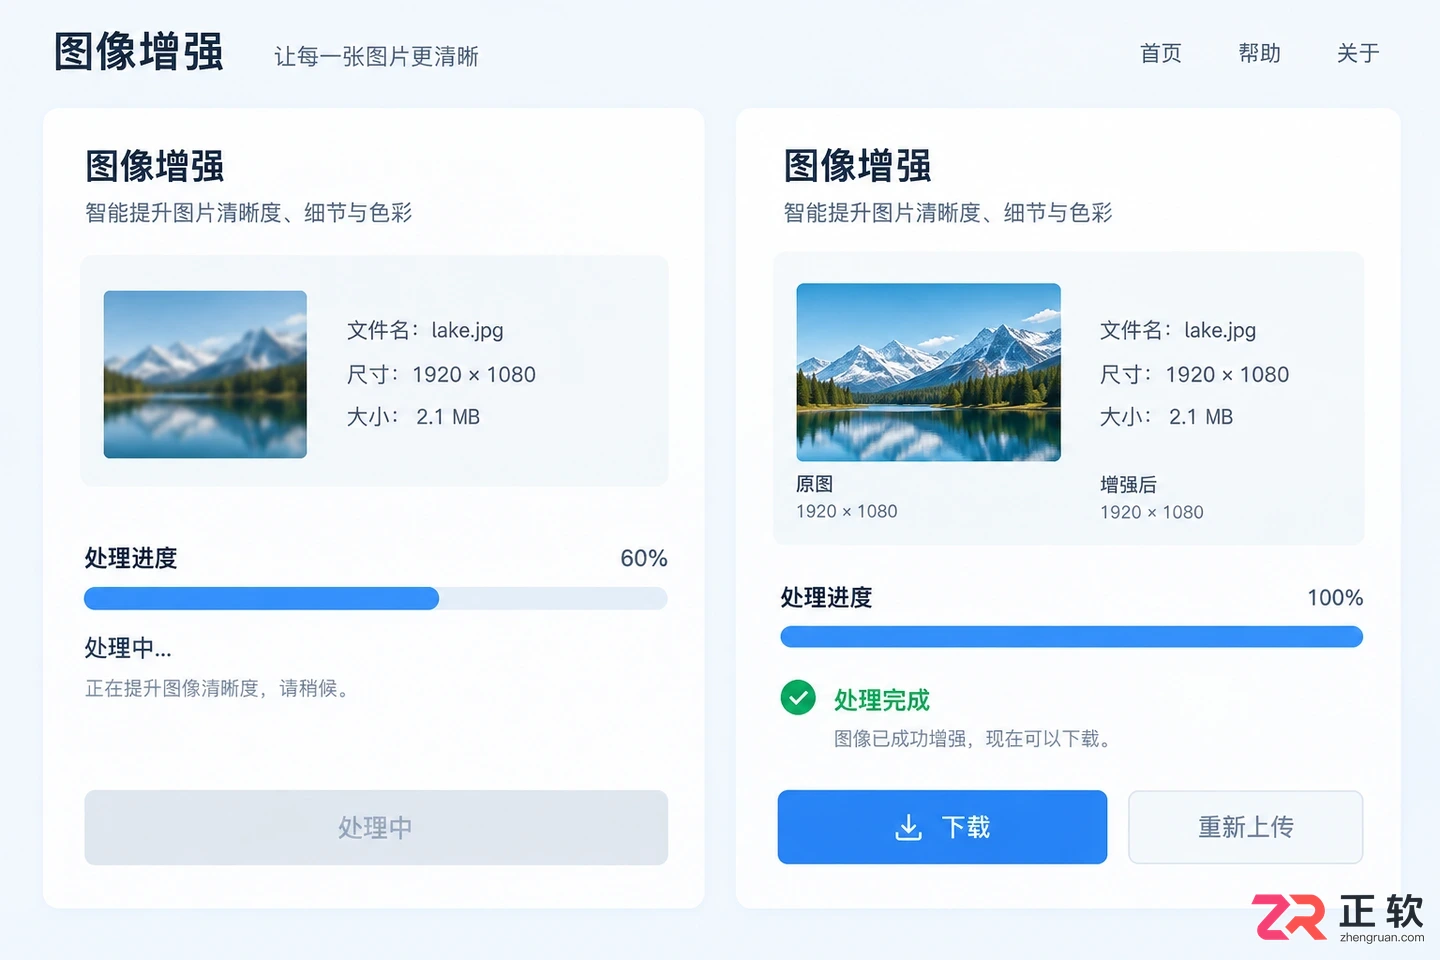Click 尺寸: 1920 × 1080 beside the sharp thumbnail
Viewport: 1440px width, 960px height.
click(1194, 374)
